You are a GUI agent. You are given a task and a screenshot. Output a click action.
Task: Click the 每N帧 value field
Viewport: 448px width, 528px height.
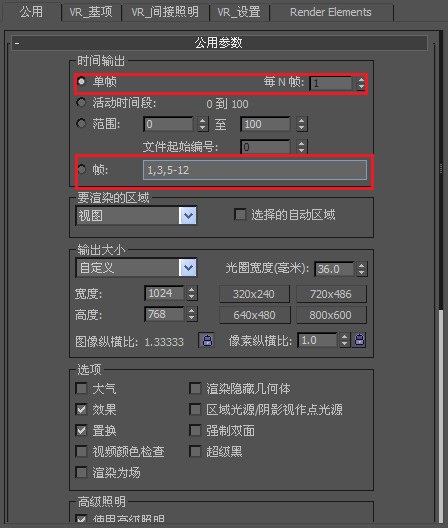pos(331,83)
